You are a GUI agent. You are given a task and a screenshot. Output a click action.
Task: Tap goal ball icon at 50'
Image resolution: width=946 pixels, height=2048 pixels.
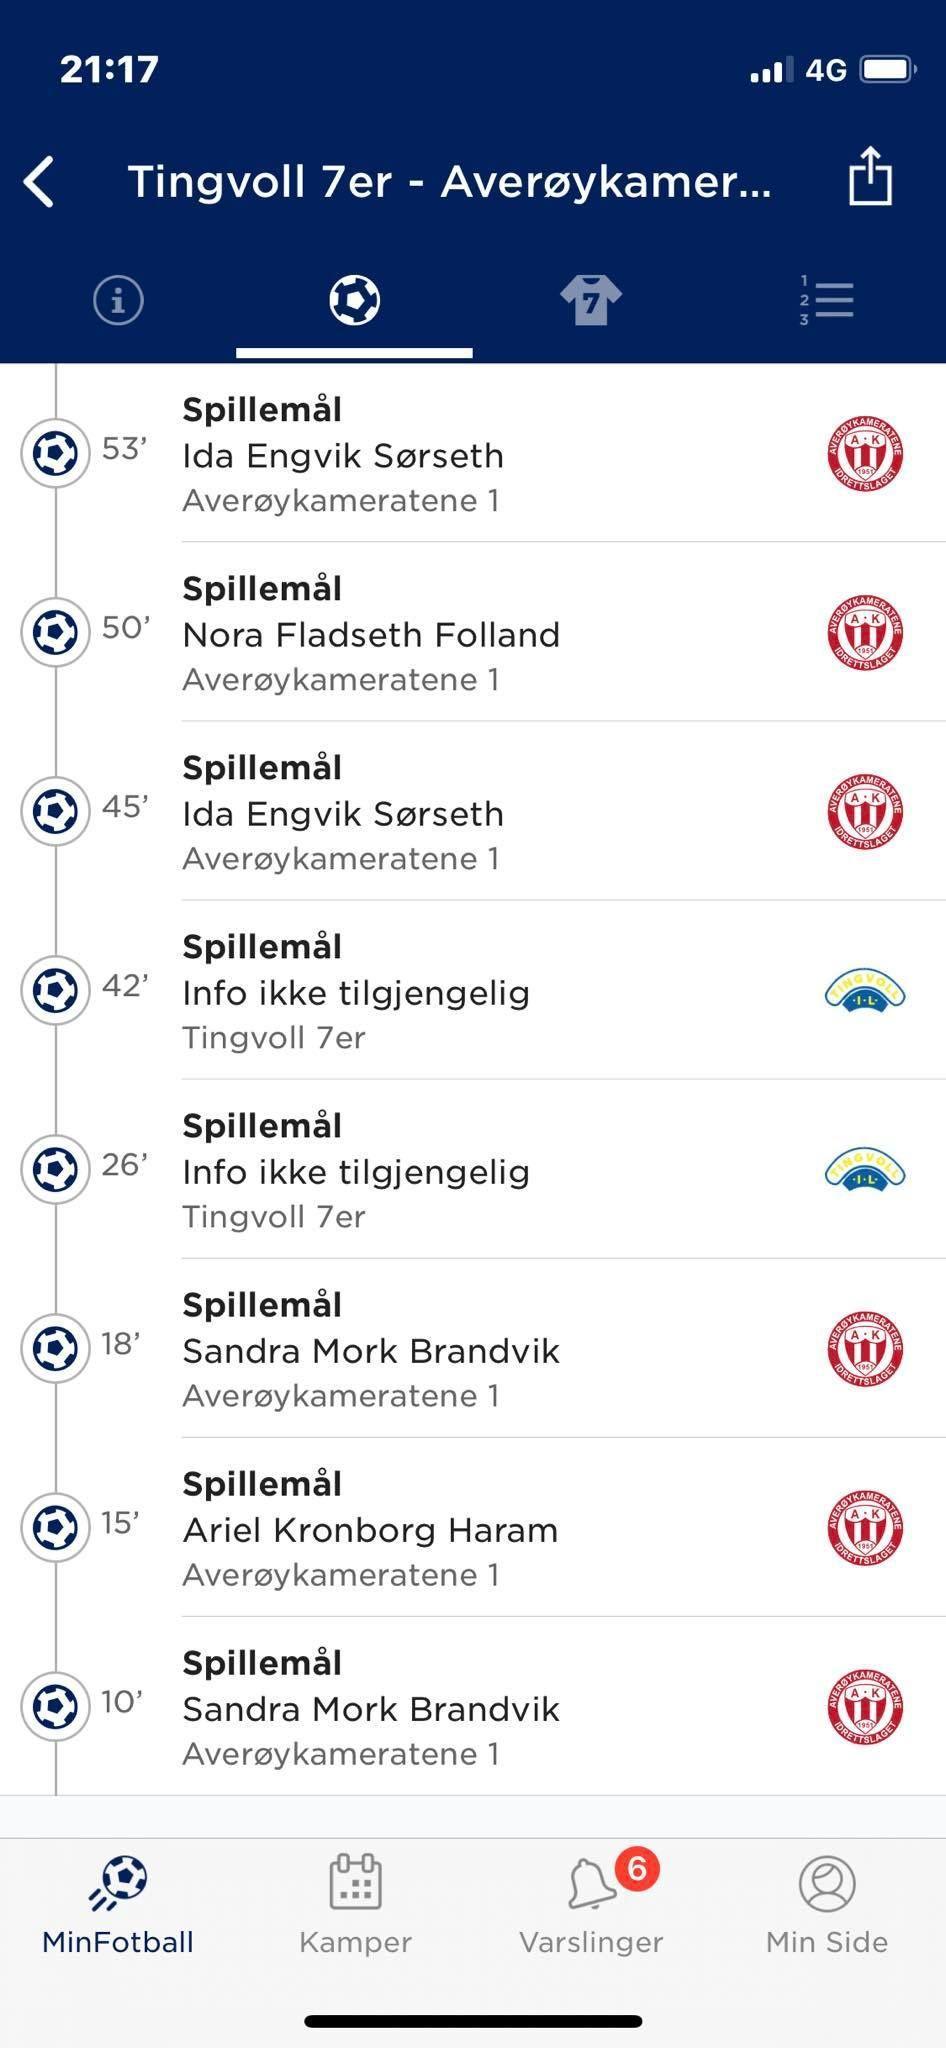[55, 632]
